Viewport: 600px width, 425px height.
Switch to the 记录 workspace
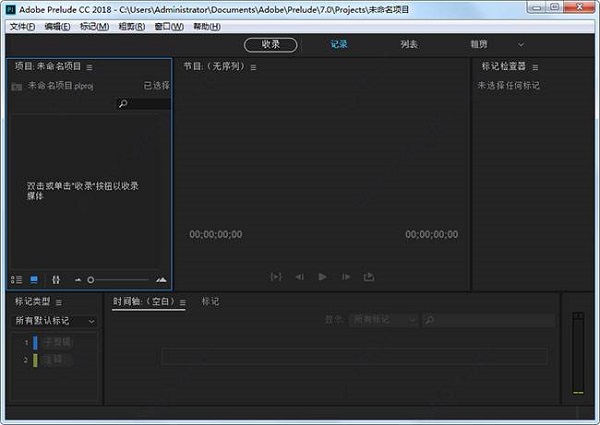tap(339, 44)
